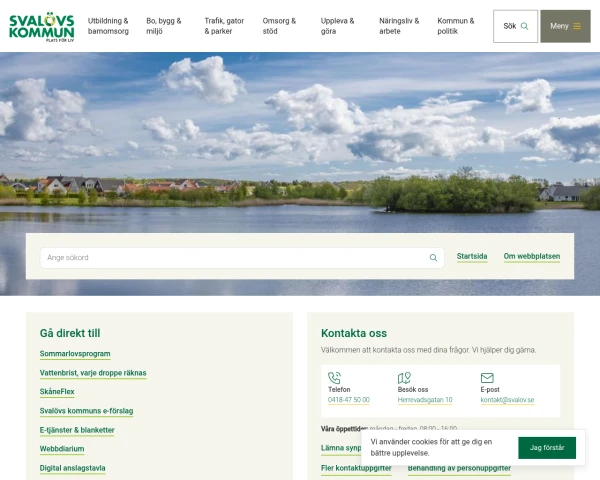600x480 pixels.
Task: Expand Trafik, gator & parker menu
Action: 224,26
